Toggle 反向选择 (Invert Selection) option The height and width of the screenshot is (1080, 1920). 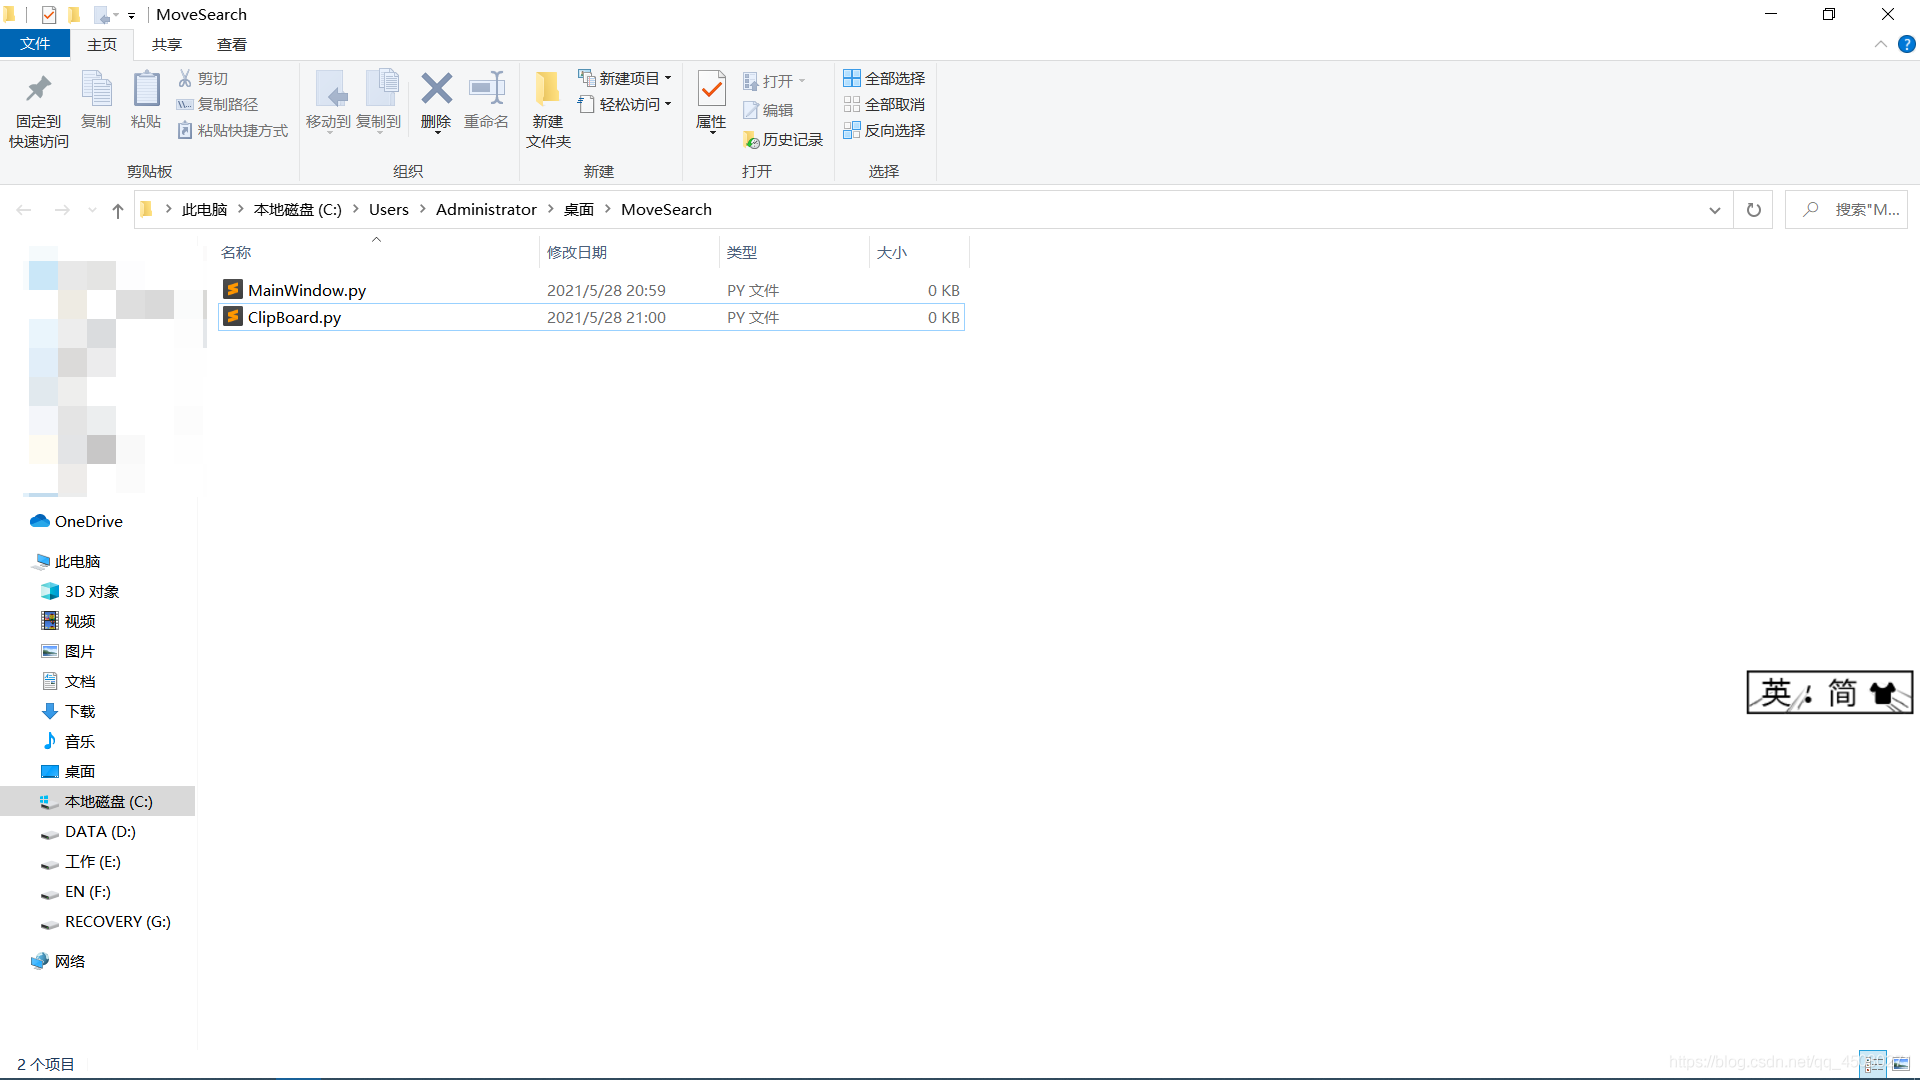884,129
